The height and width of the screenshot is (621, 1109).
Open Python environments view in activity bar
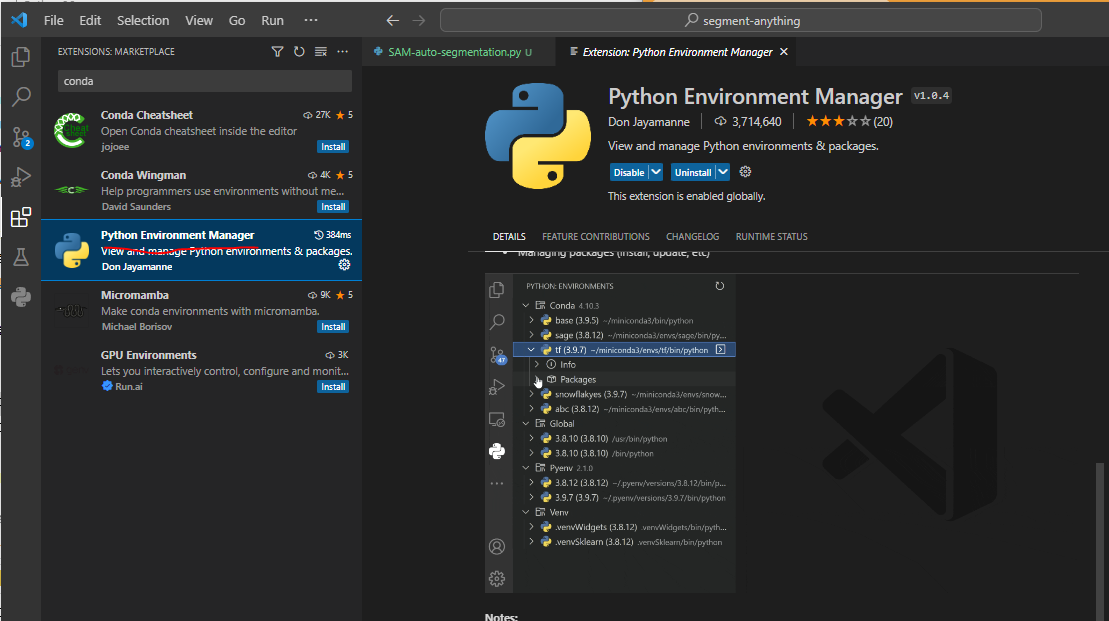pos(21,297)
